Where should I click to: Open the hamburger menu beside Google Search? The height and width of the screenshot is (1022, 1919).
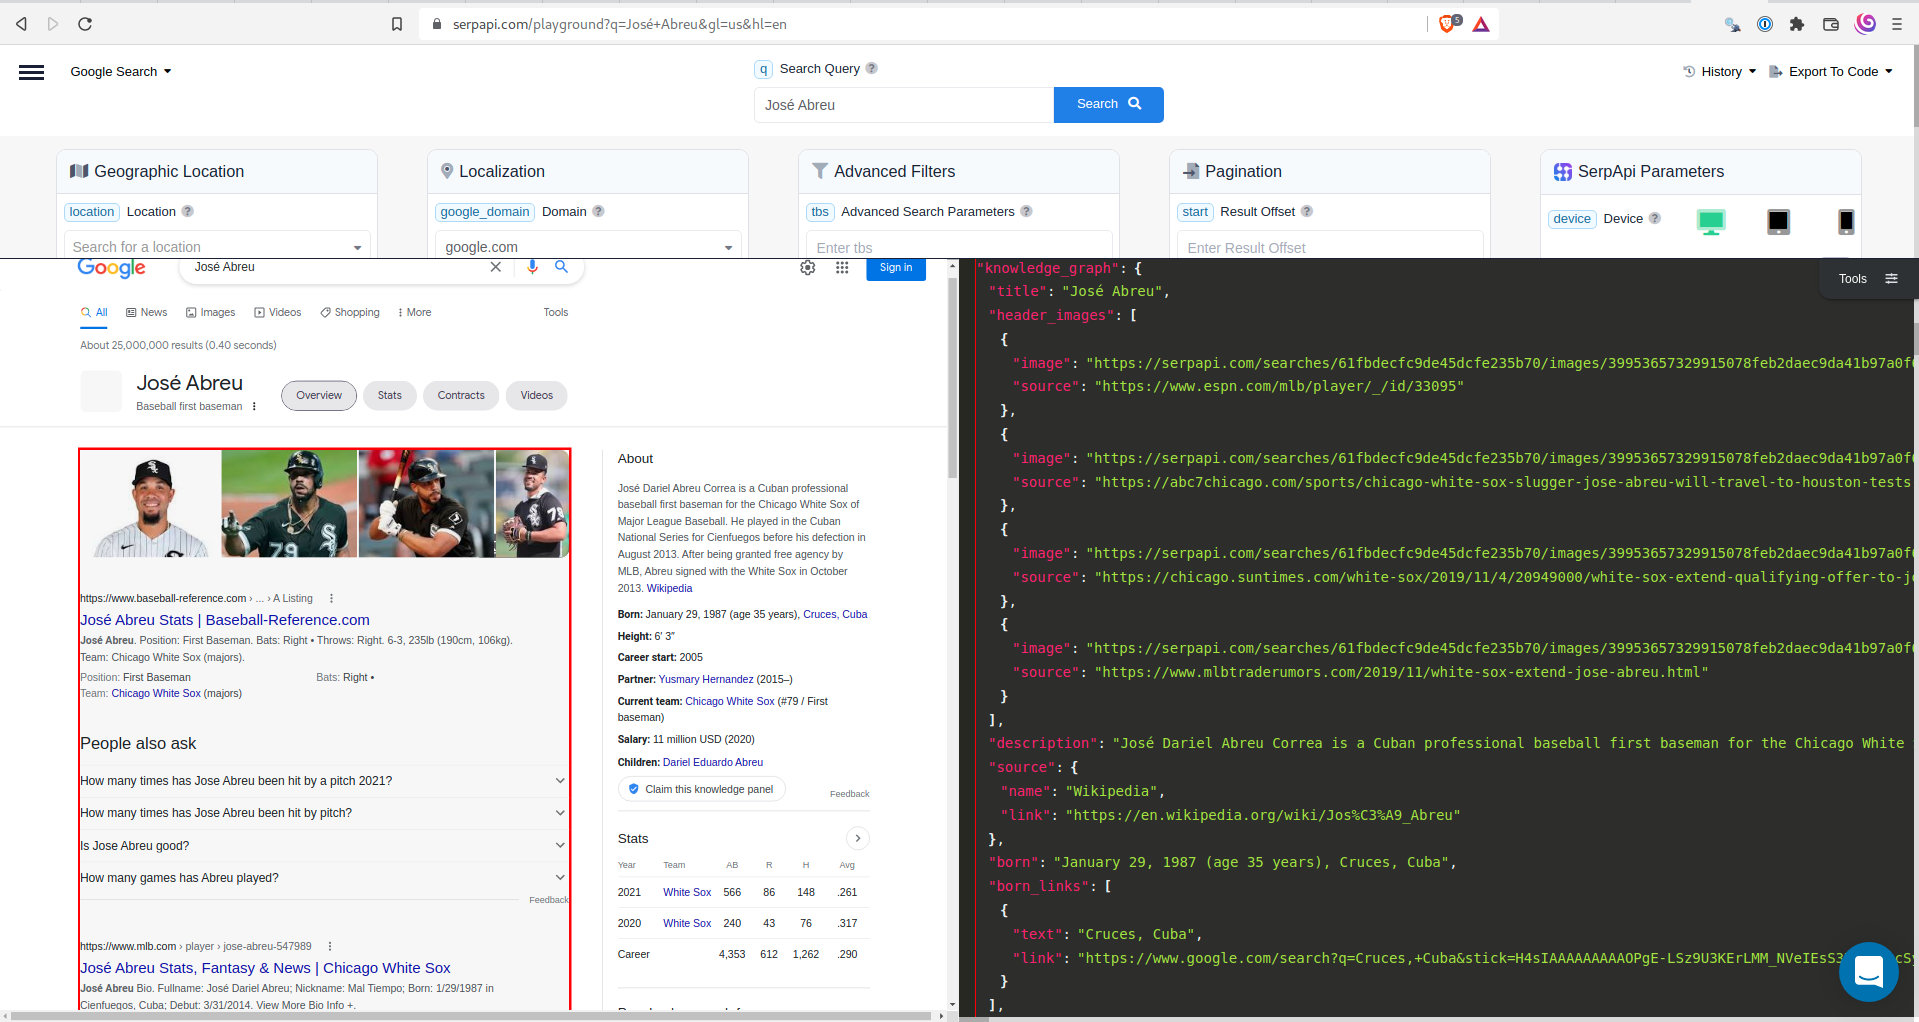tap(31, 72)
